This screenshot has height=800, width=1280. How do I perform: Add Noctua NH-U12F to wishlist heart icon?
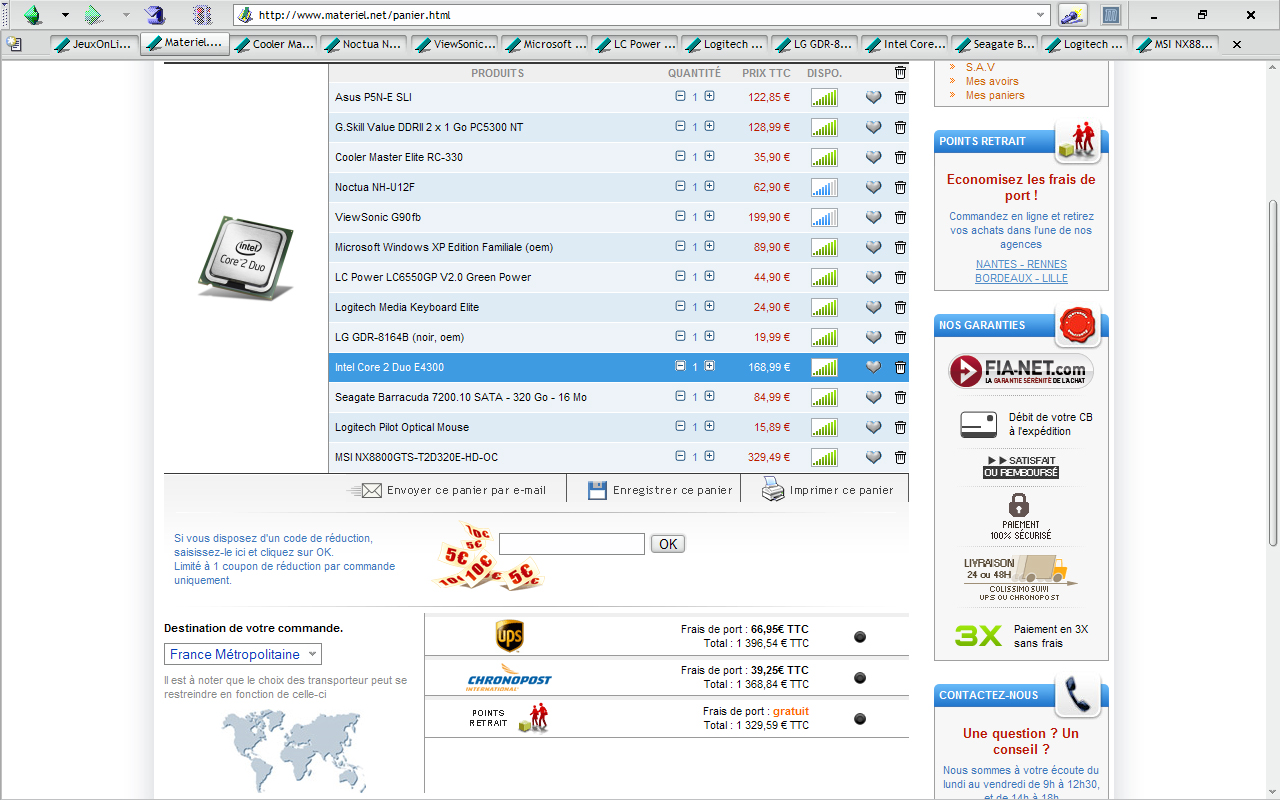tap(873, 187)
